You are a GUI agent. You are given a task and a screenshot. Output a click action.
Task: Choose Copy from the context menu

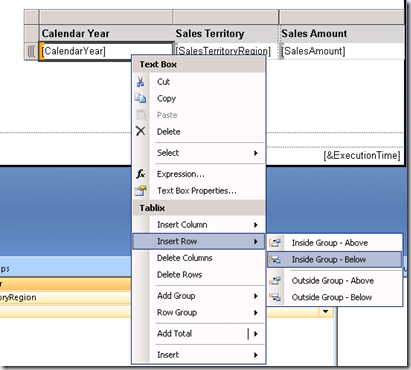click(x=199, y=98)
